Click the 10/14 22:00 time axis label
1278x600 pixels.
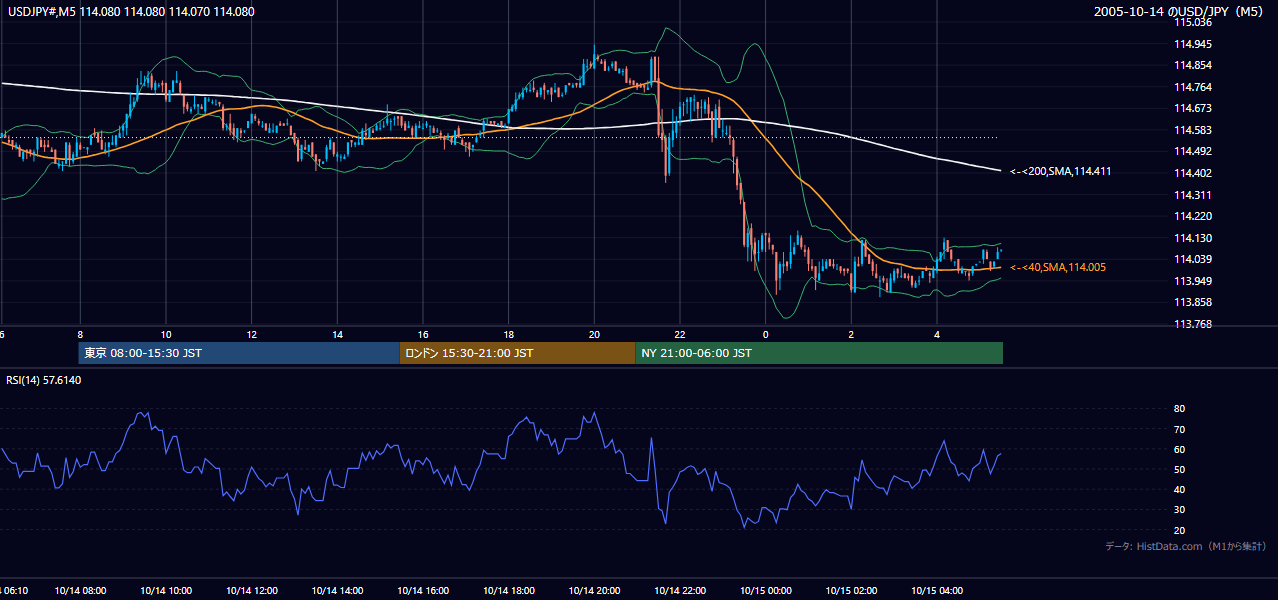(680, 591)
